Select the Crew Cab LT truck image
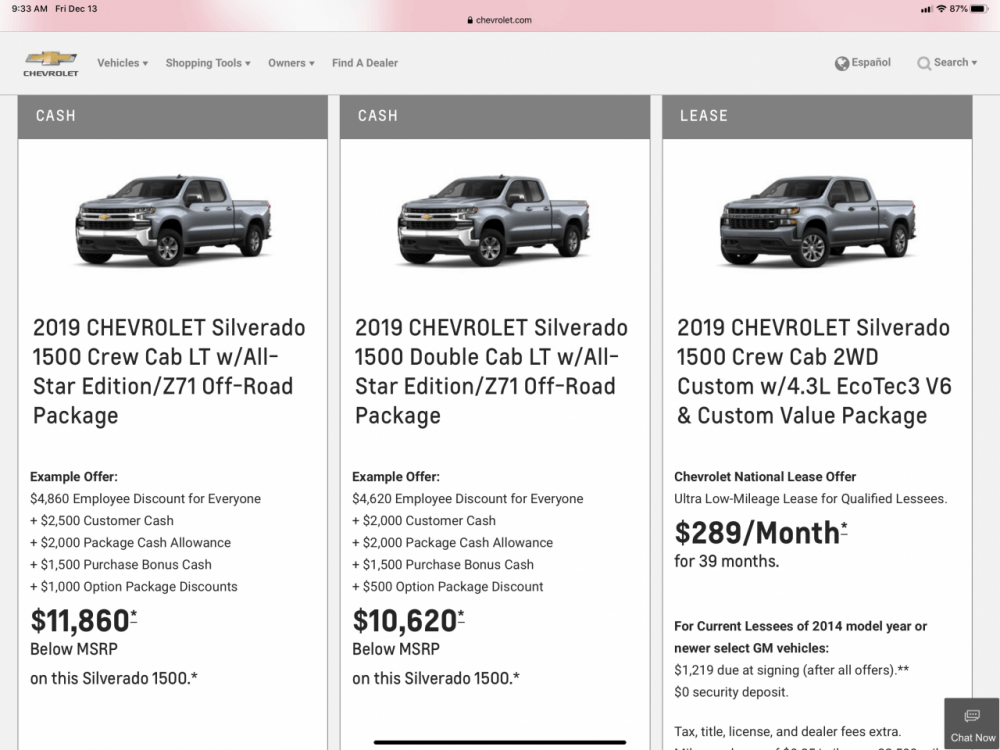The image size is (1000, 750). 173,219
